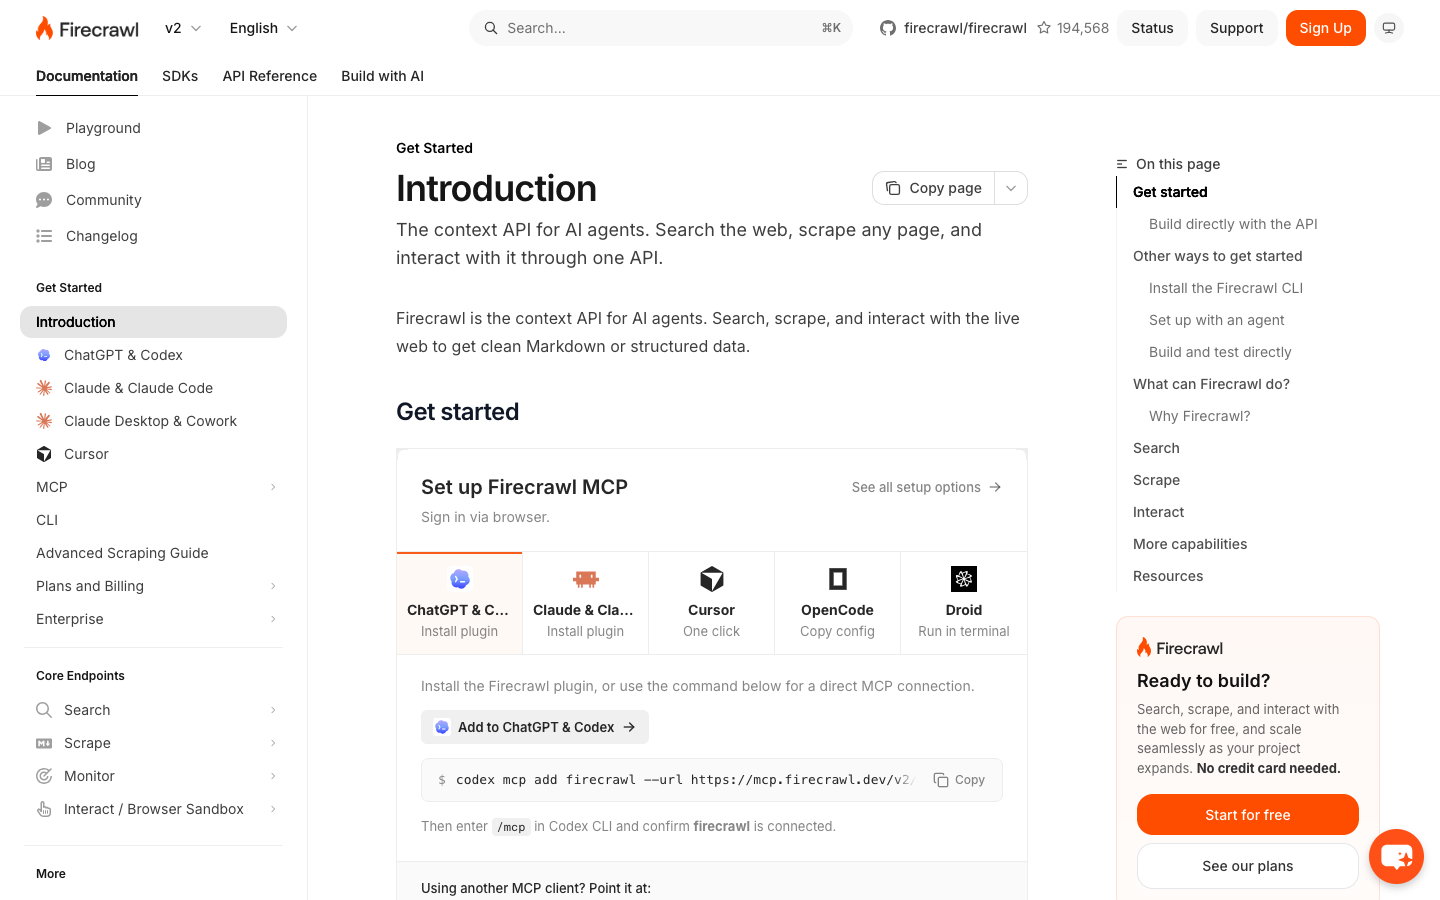The height and width of the screenshot is (900, 1440).
Task: Switch to the API Reference tab
Action: point(270,76)
